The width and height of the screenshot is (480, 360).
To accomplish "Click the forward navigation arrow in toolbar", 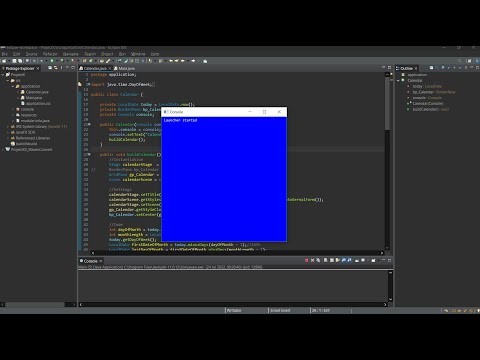I will coord(193,61).
